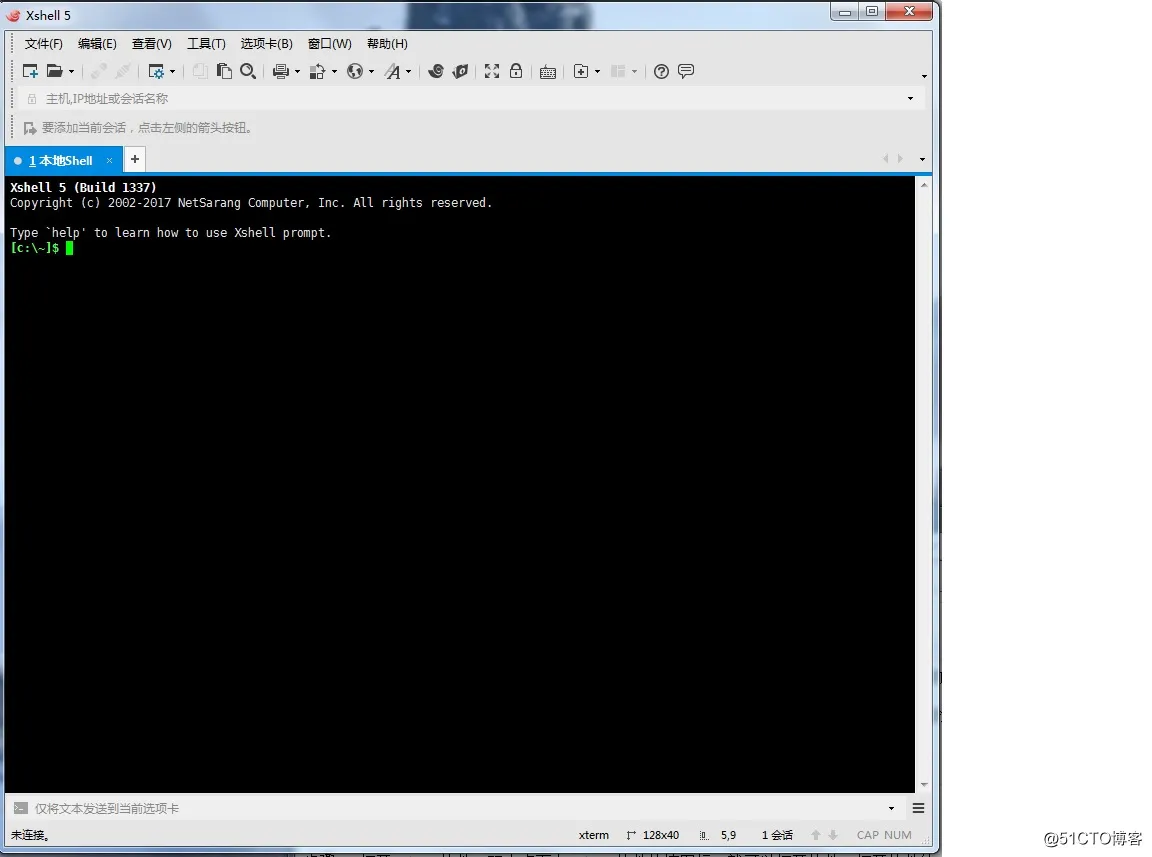Click the compose bar terminal icon
The image size is (1152, 857).
pyautogui.click(x=21, y=808)
